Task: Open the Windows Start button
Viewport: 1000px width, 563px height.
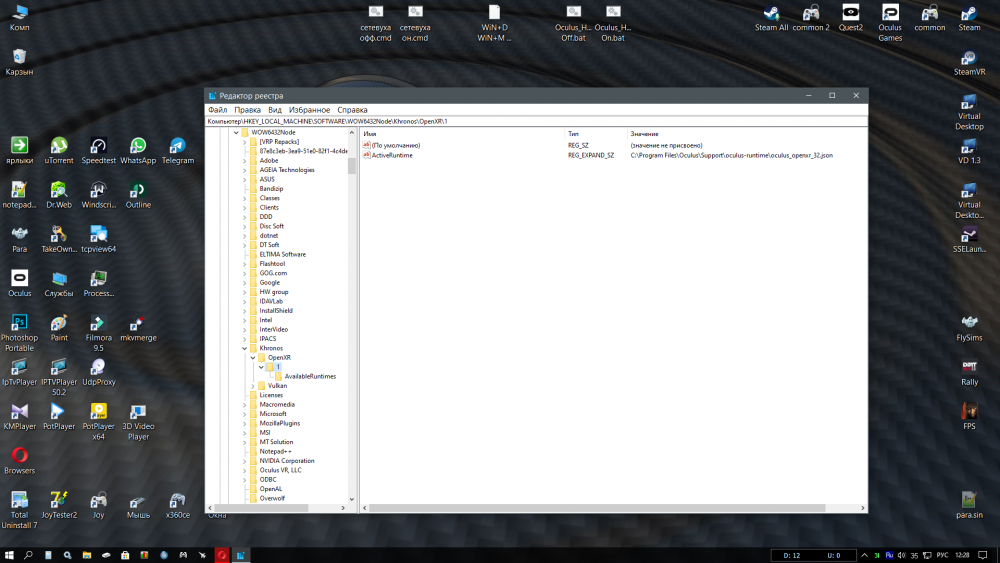Action: (9, 554)
